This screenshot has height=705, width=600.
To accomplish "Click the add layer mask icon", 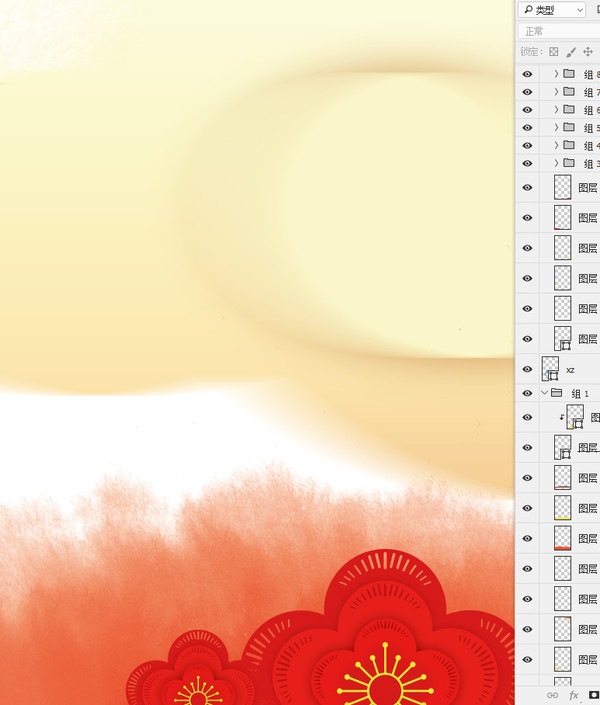I will point(594,695).
